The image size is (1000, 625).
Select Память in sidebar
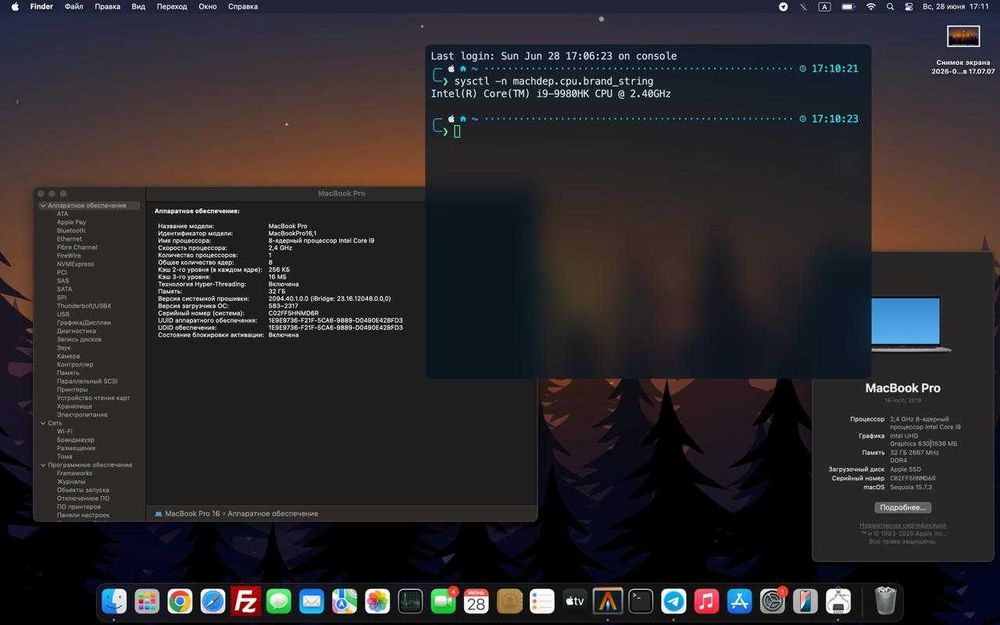pyautogui.click(x=68, y=373)
